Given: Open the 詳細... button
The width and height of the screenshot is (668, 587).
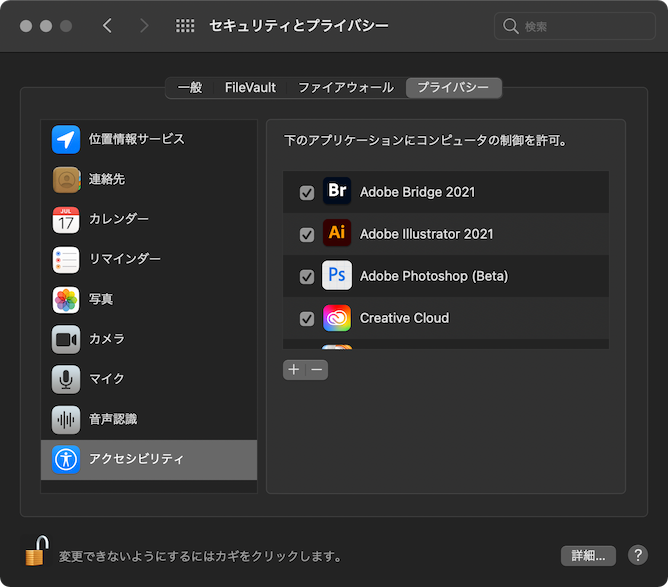Looking at the screenshot, I should pyautogui.click(x=588, y=555).
